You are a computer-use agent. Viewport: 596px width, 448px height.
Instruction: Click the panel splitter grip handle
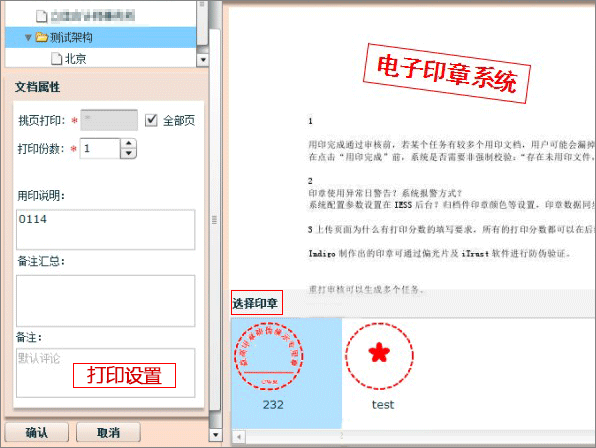tap(214, 220)
